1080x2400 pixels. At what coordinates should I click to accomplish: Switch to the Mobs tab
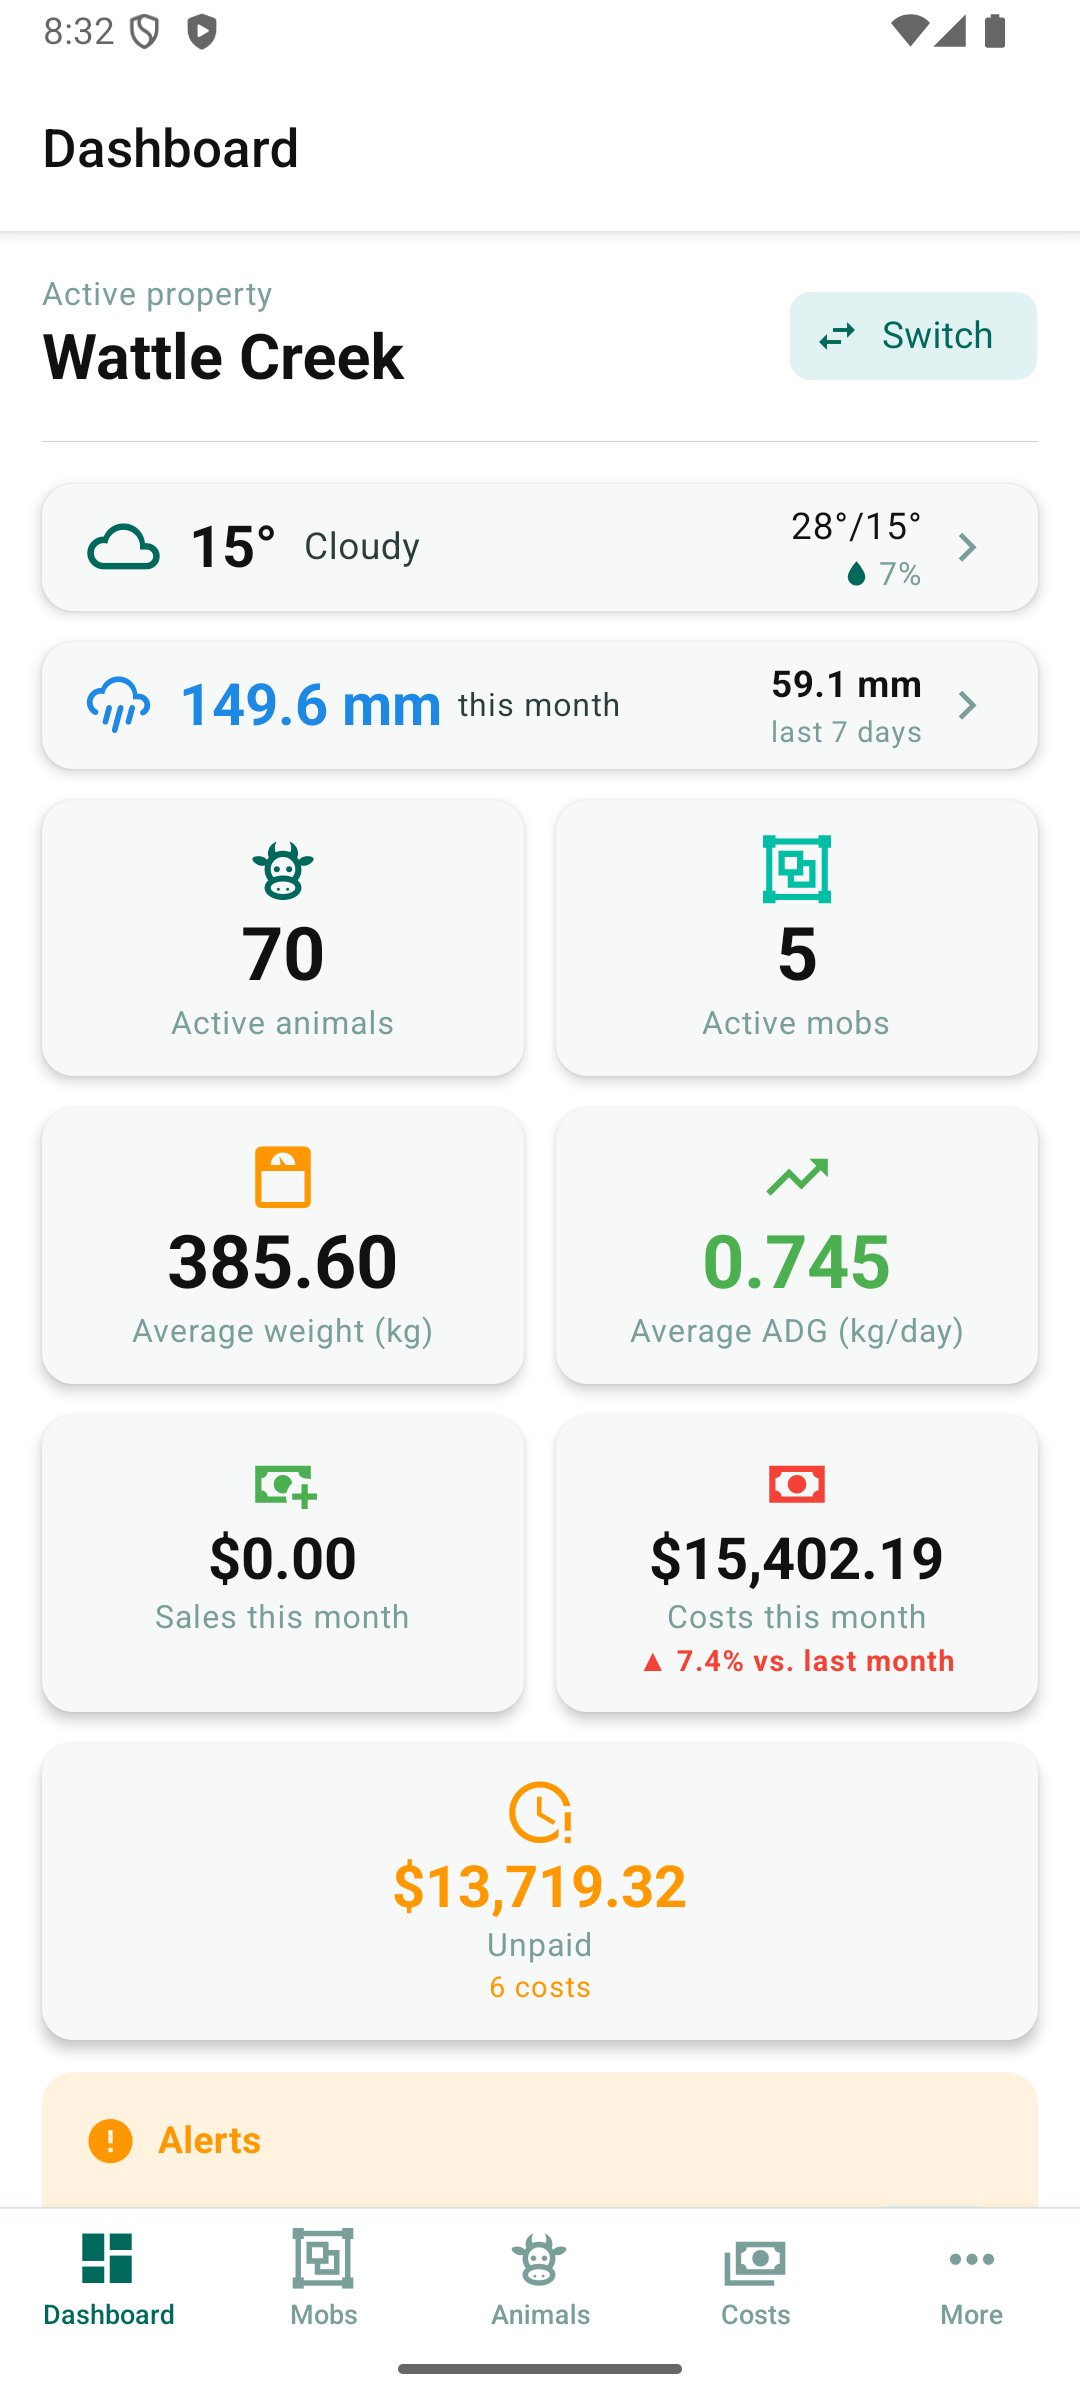(324, 2280)
